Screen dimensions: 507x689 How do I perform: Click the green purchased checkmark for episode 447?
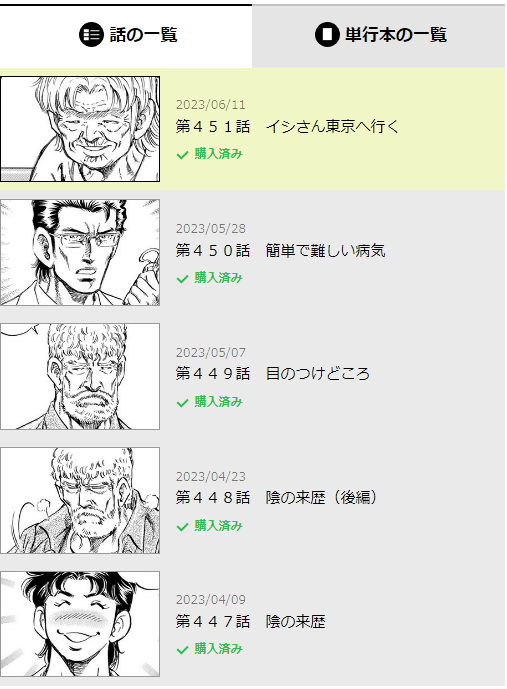pyautogui.click(x=182, y=650)
